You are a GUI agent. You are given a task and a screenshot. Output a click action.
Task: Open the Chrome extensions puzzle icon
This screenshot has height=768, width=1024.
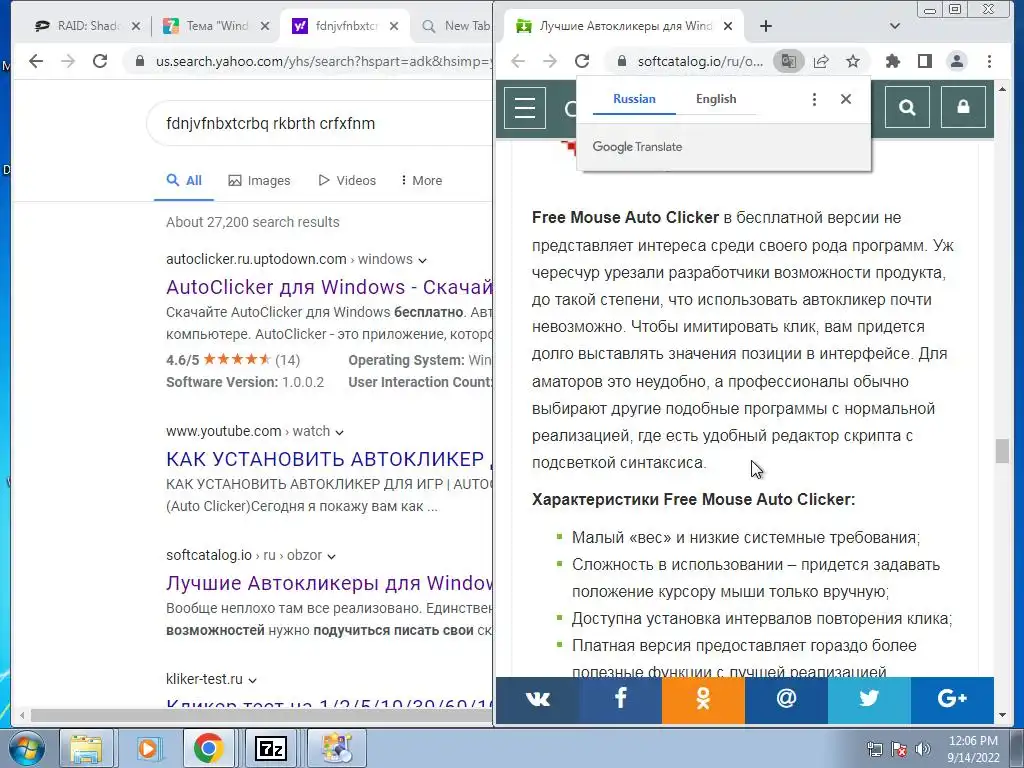coord(893,61)
